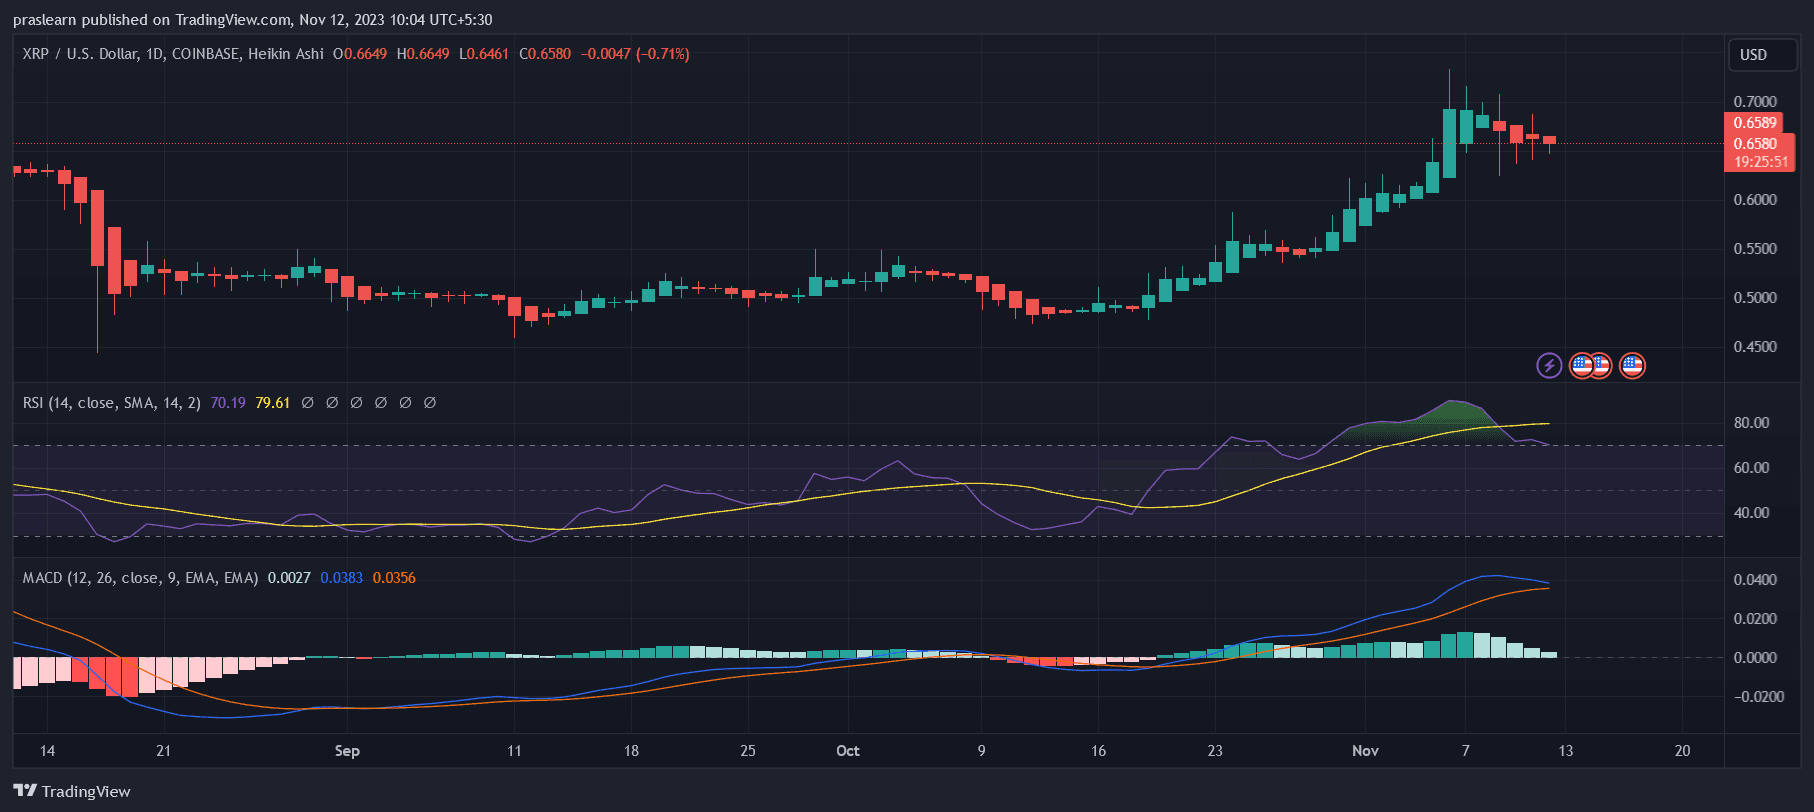Click the RSI indicator legend title
This screenshot has width=1814, height=812.
tap(111, 403)
